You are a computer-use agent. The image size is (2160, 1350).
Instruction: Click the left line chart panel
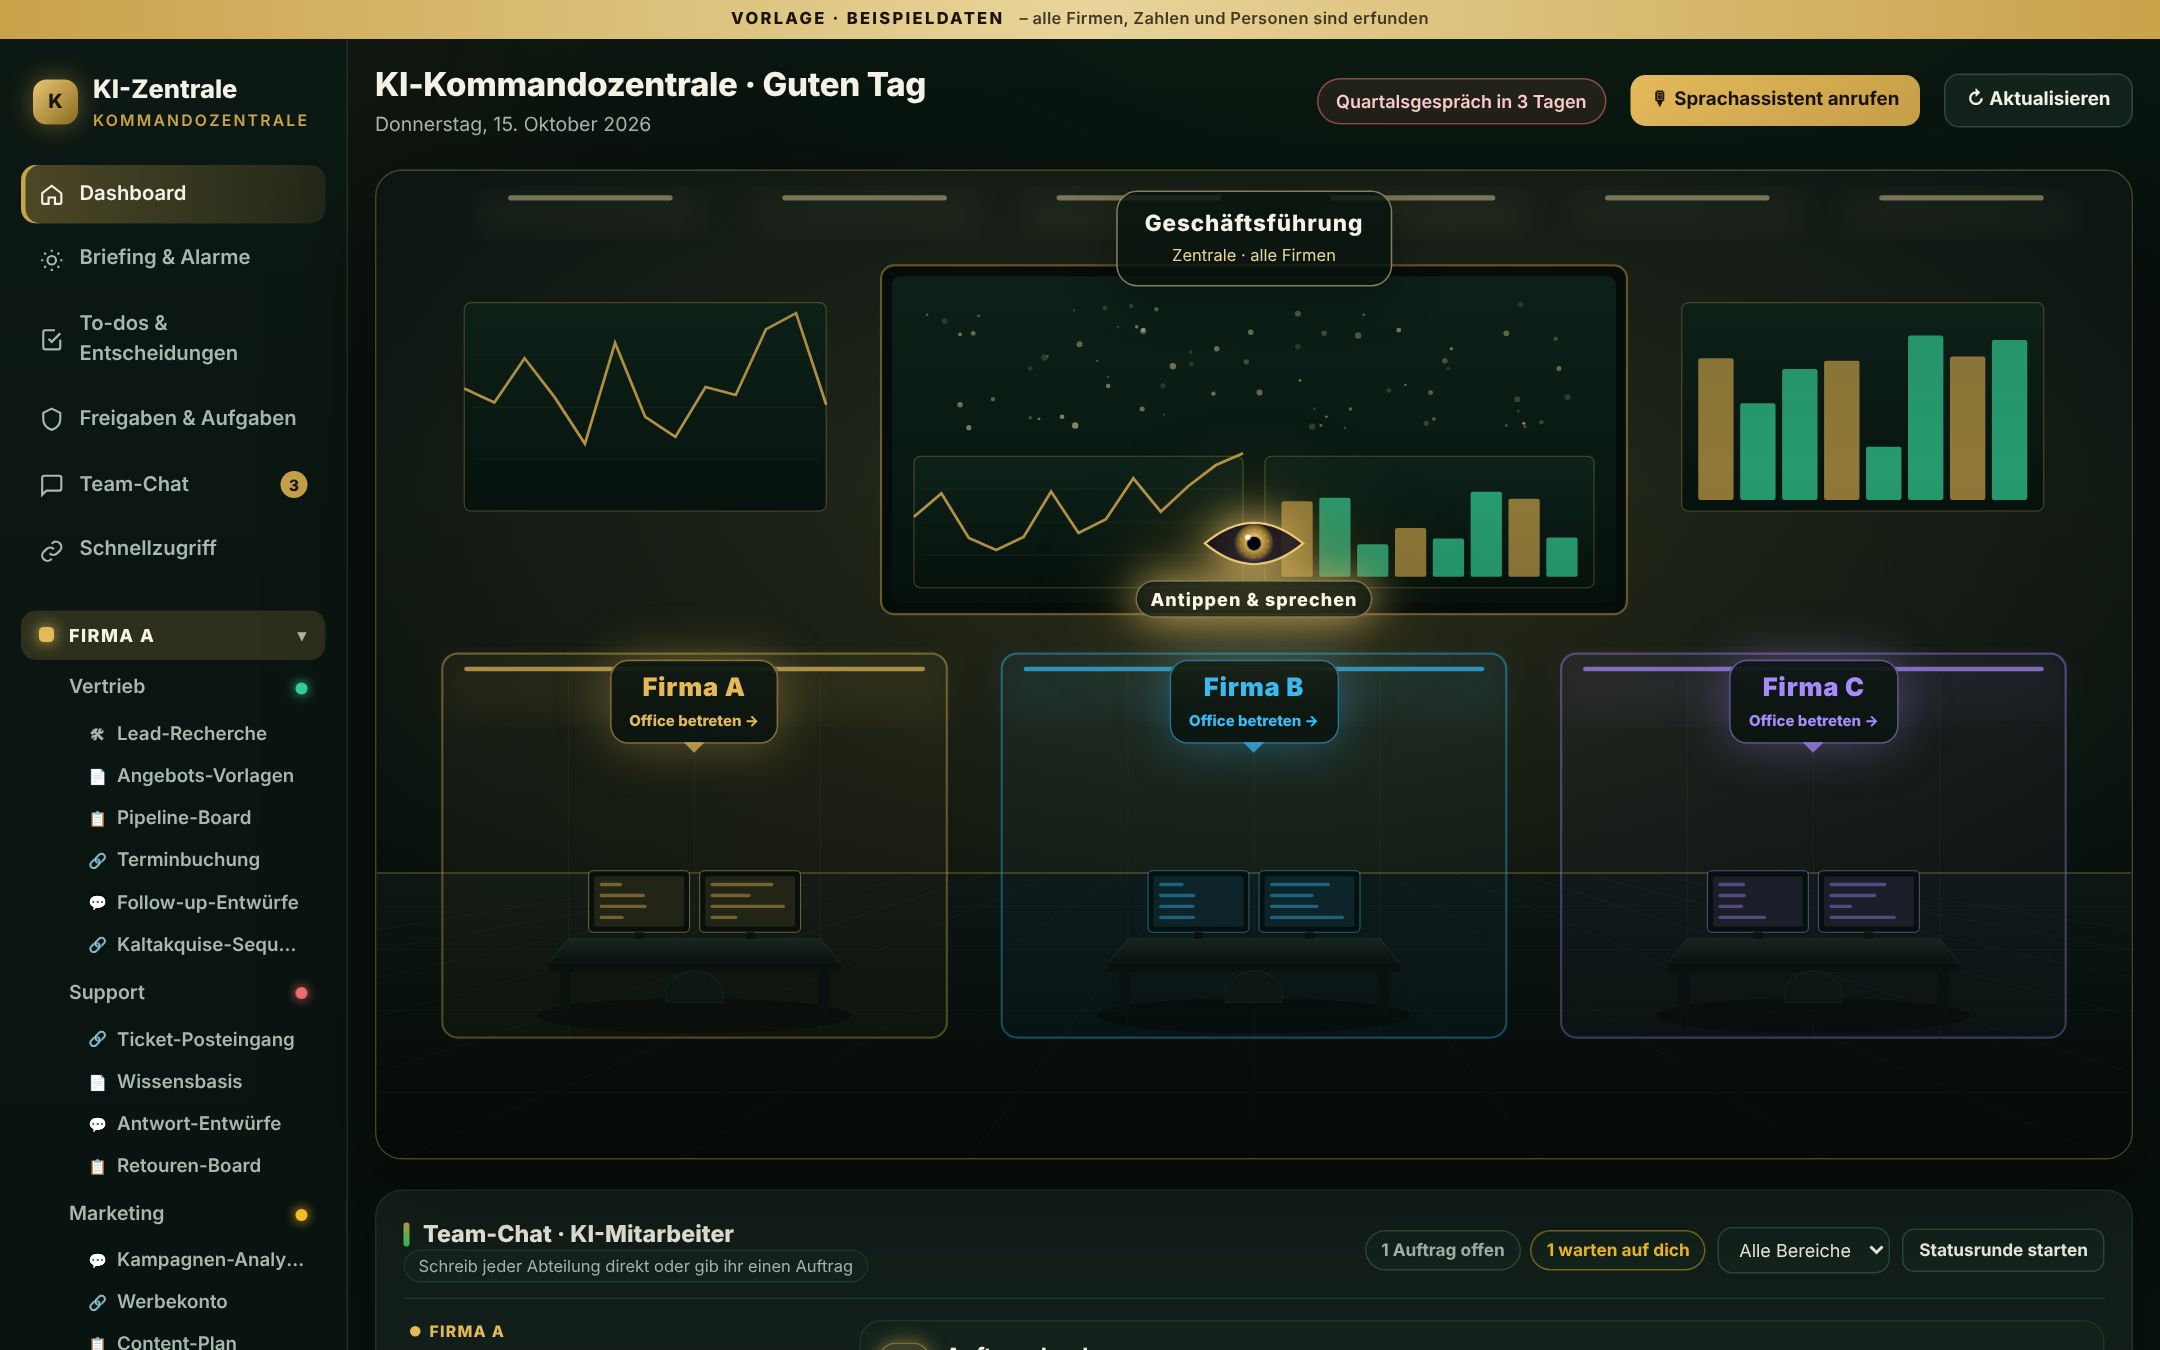pos(645,407)
